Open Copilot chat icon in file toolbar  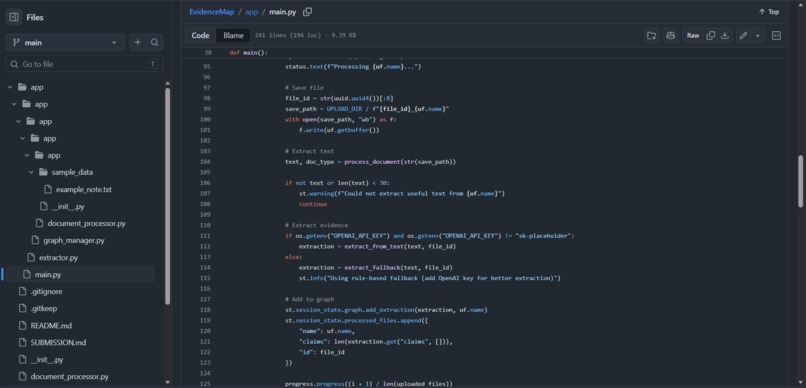click(x=670, y=35)
